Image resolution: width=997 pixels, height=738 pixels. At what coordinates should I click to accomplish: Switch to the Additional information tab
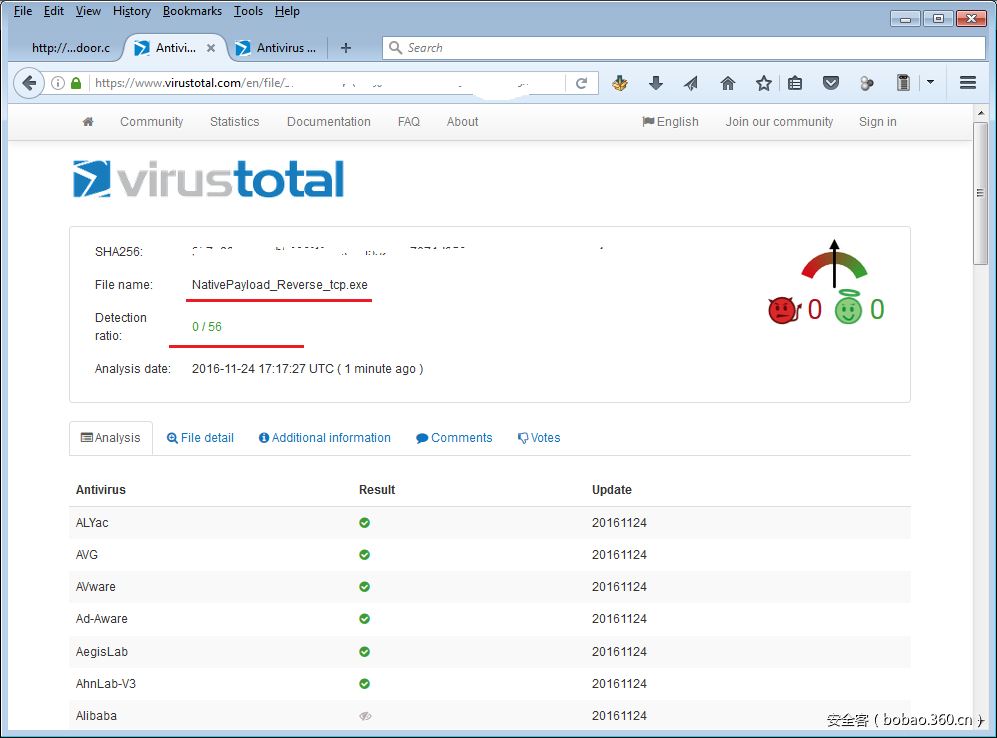click(x=324, y=438)
